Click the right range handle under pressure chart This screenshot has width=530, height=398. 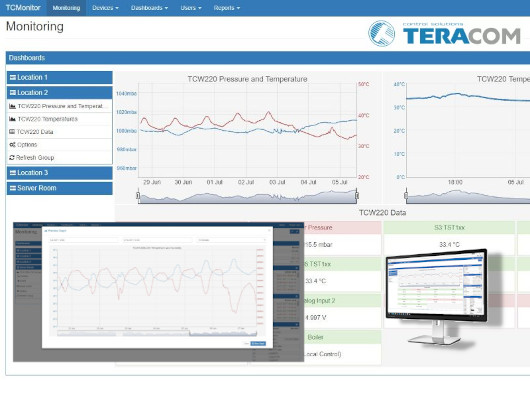click(x=357, y=195)
